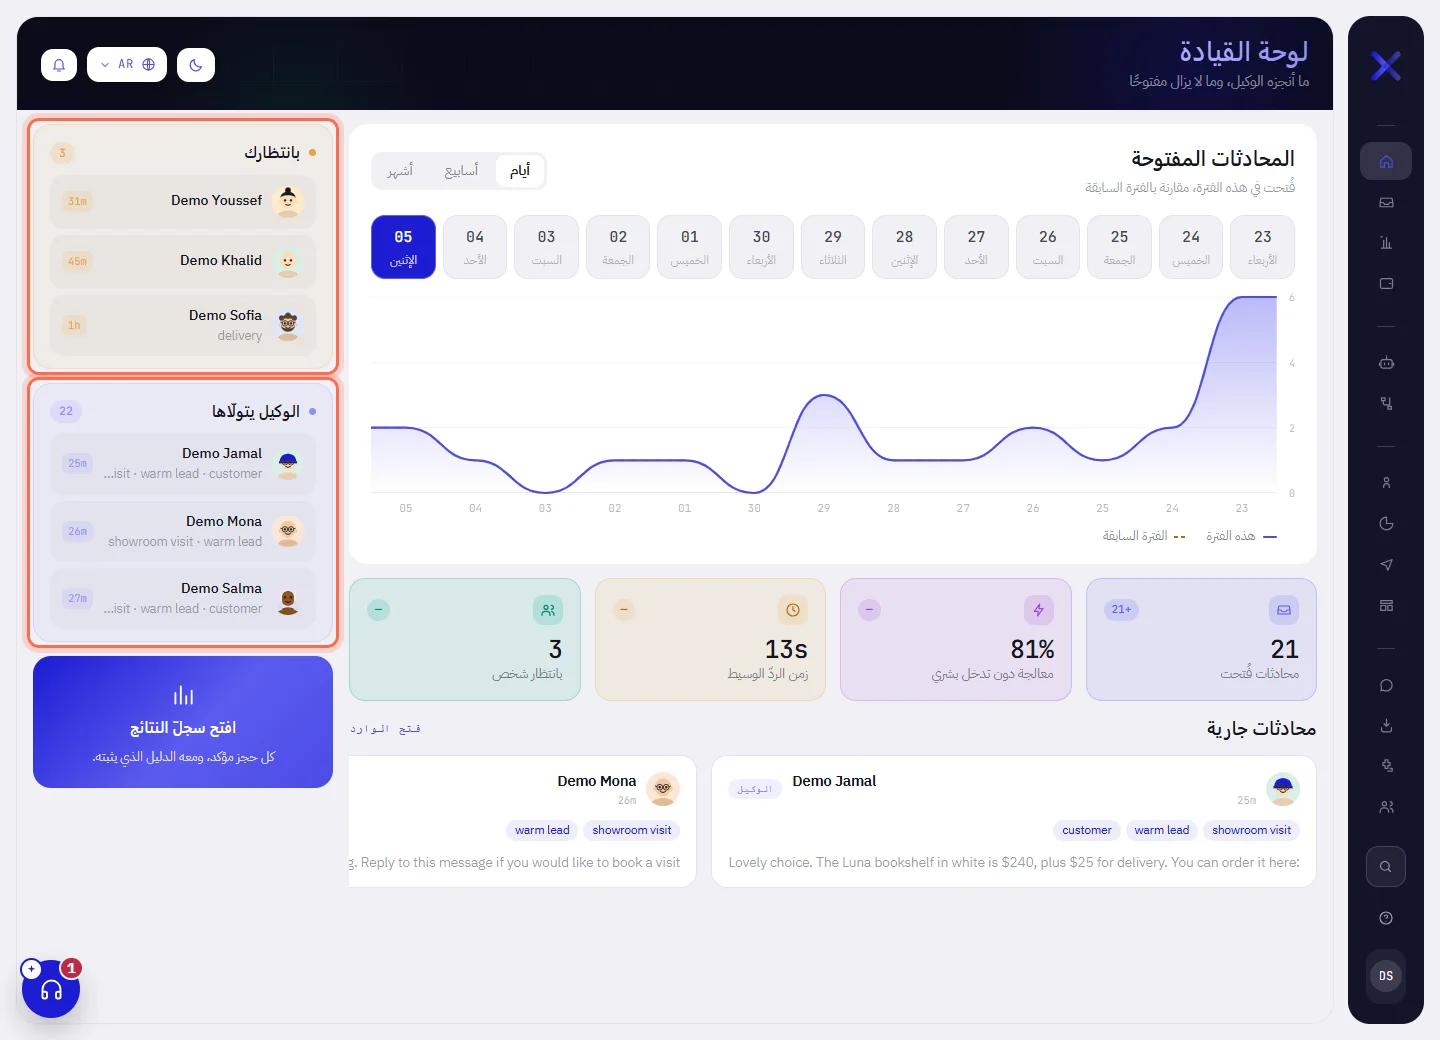Open Demo Jamal ongoing conversation card
This screenshot has height=1040, width=1440.
pos(1014,821)
